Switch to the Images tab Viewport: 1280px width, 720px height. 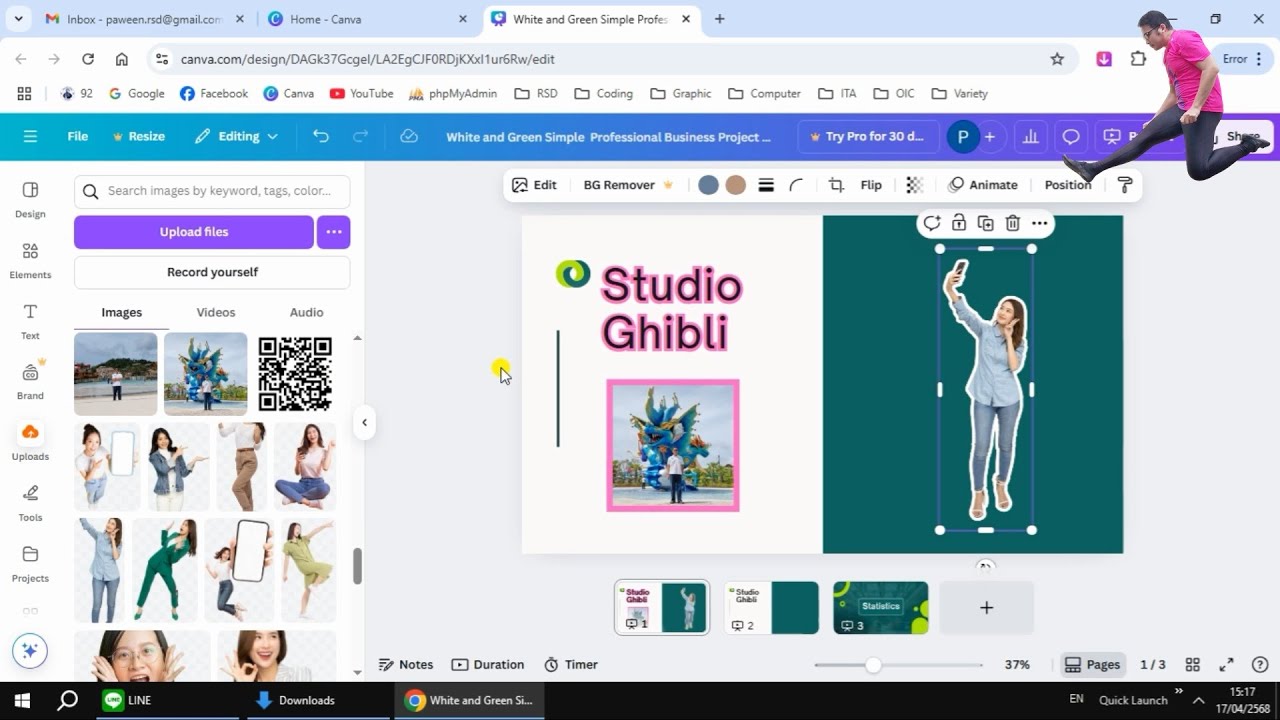[122, 312]
